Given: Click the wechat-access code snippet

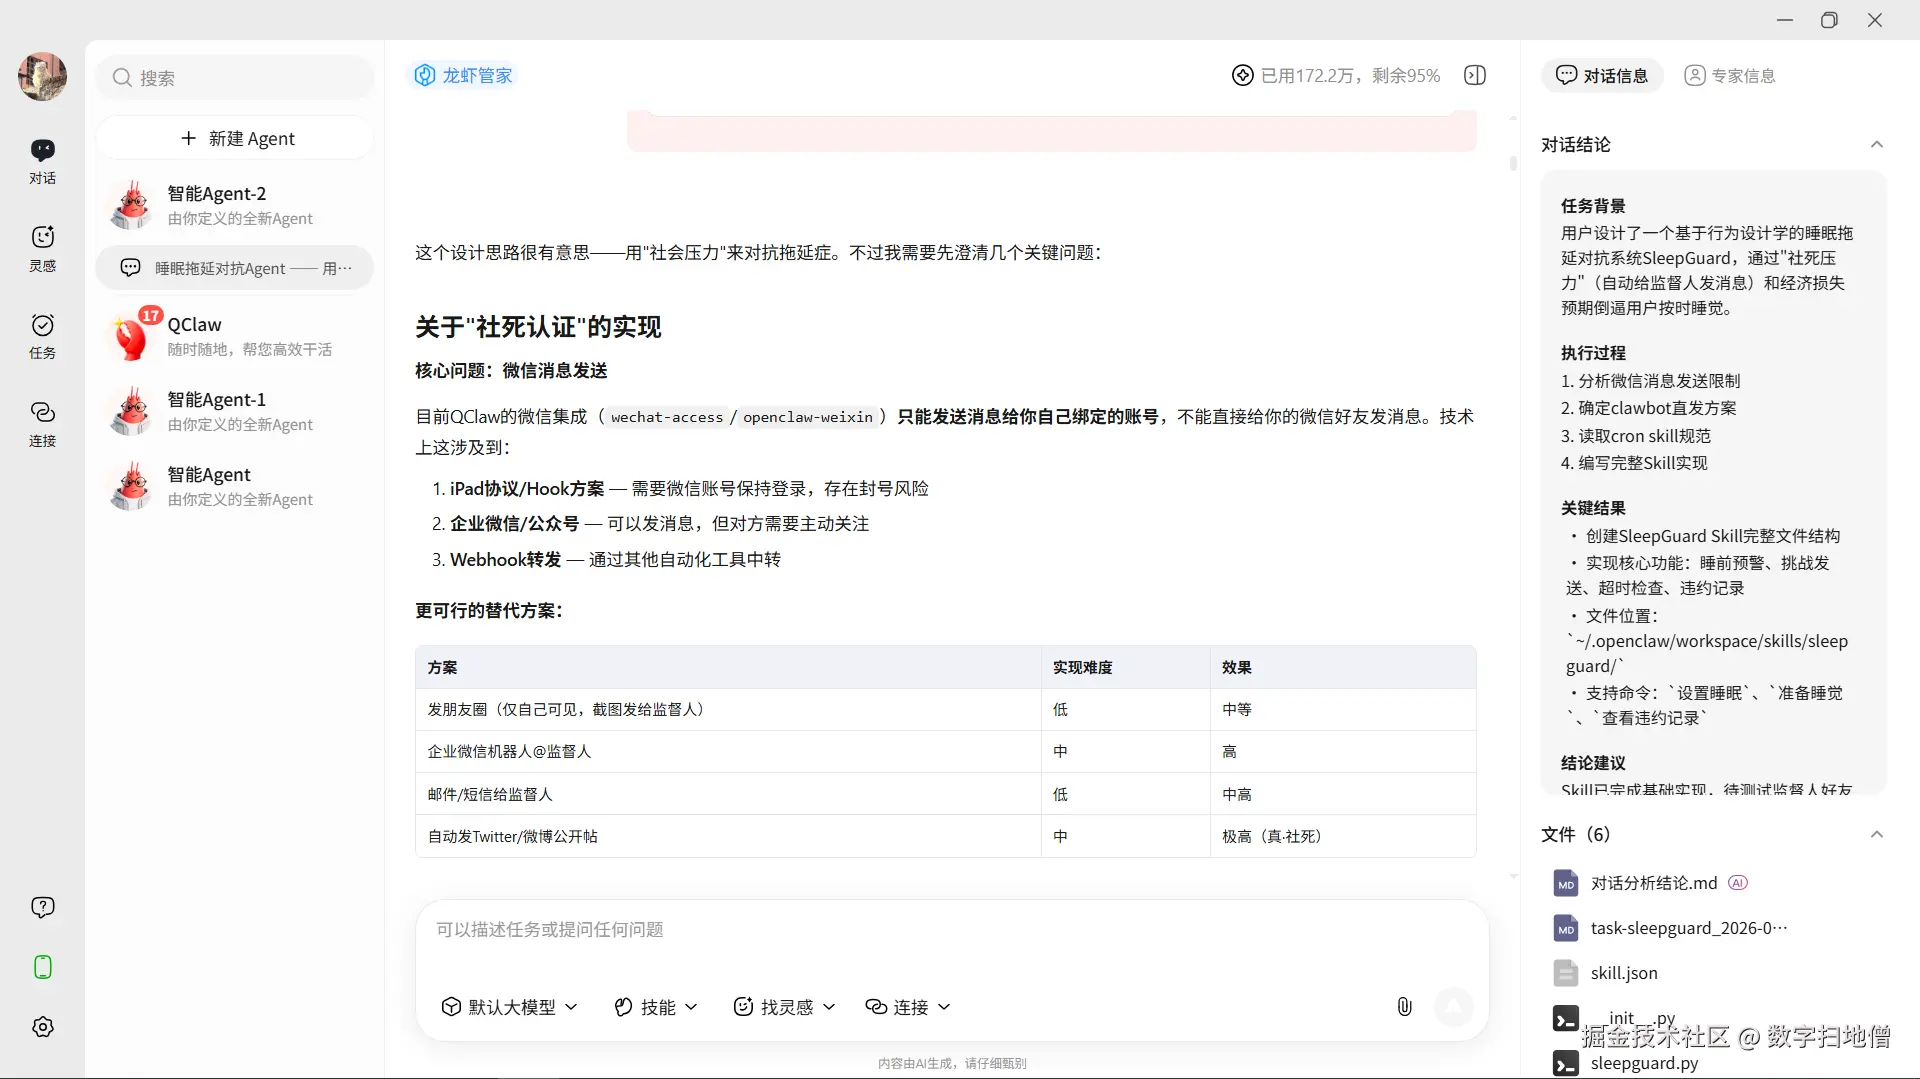Looking at the screenshot, I should tap(667, 417).
